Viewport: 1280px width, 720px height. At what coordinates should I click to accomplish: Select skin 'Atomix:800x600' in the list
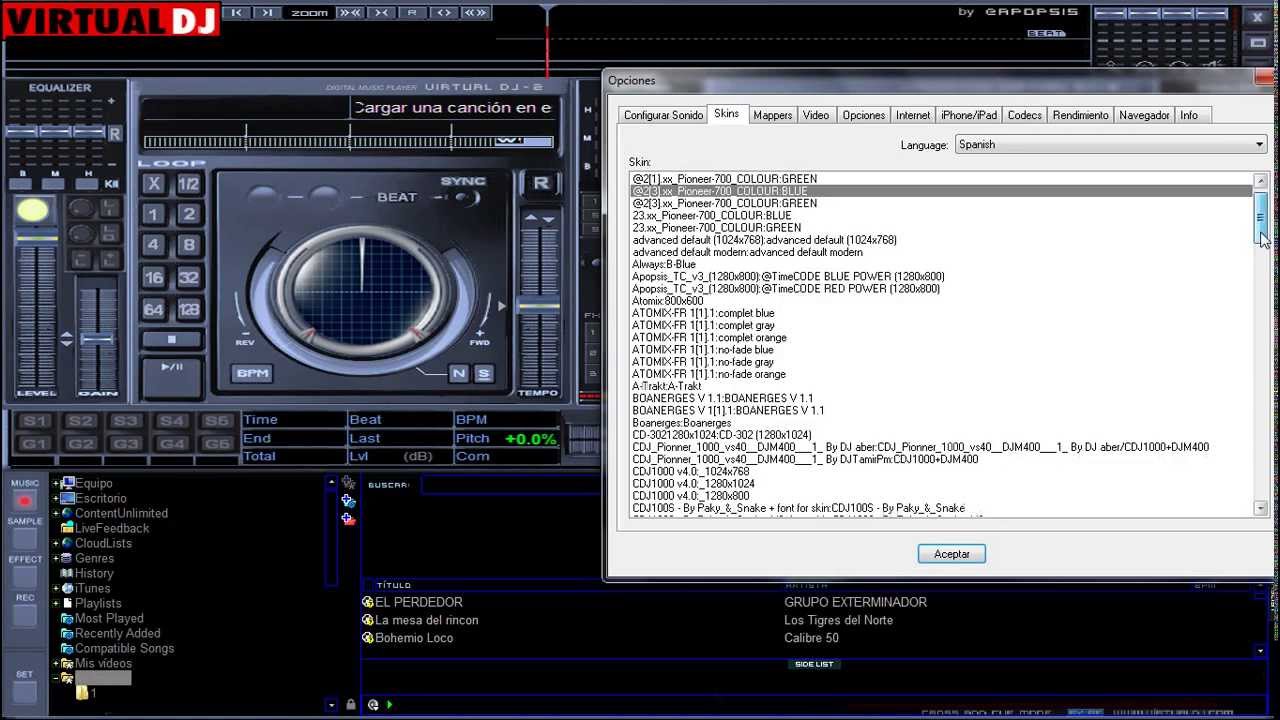[x=667, y=301]
